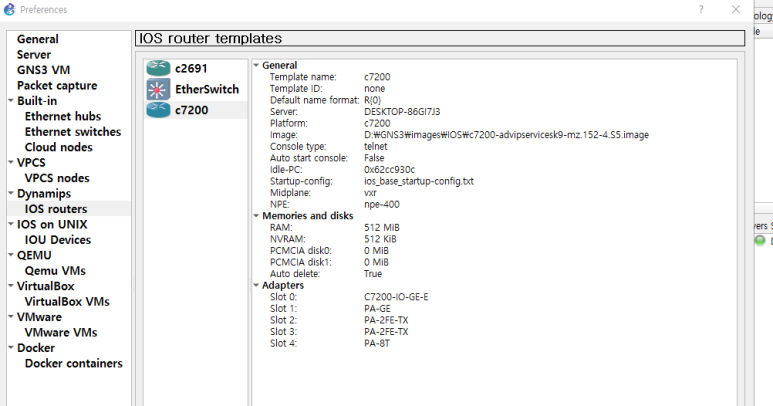Select the c2691 router icon
The image size is (773, 406).
tap(159, 68)
